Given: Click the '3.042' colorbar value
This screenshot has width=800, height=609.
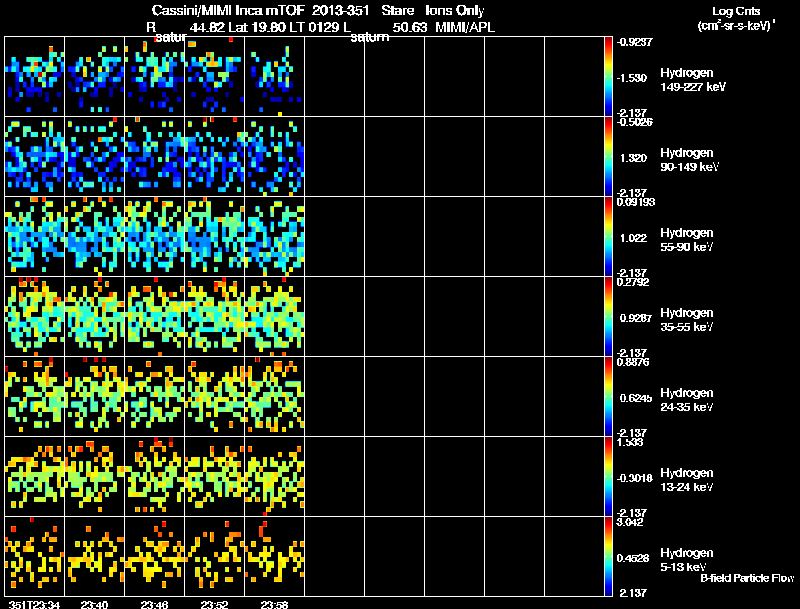Looking at the screenshot, I should pyautogui.click(x=630, y=522).
